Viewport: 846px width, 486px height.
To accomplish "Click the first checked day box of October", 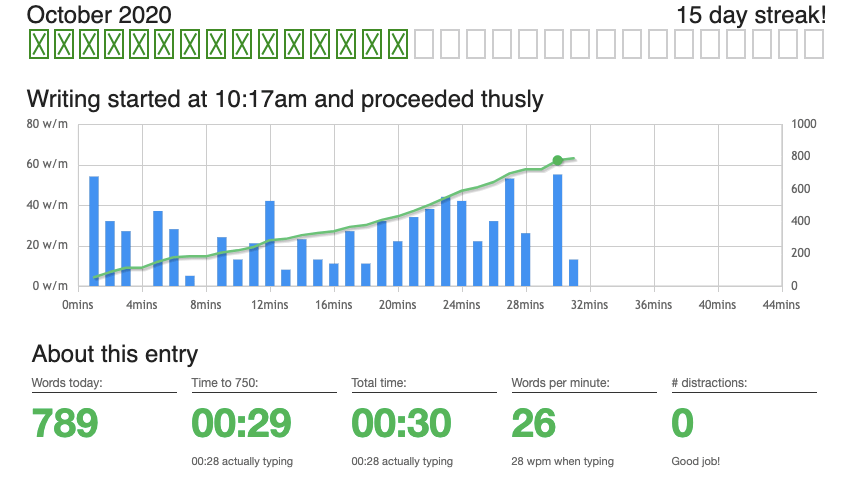I will click(x=39, y=44).
